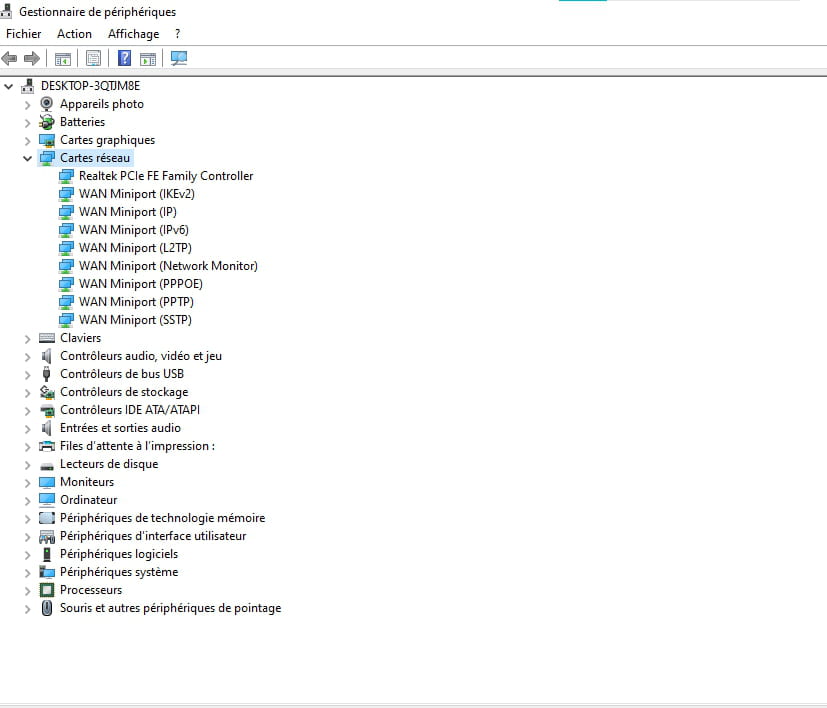Select WAN Miniport (IPv6)
Image resolution: width=827 pixels, height=708 pixels.
click(133, 230)
